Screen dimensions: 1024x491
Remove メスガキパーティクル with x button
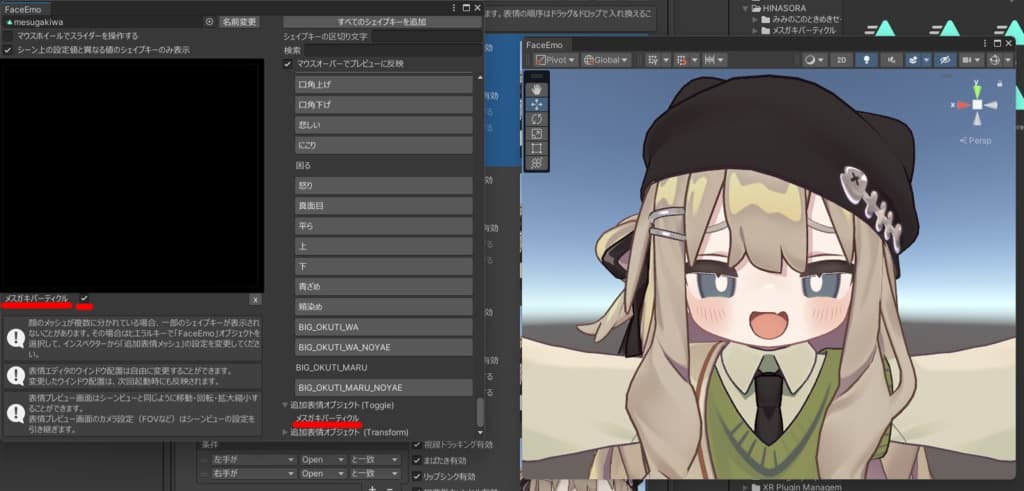point(255,299)
